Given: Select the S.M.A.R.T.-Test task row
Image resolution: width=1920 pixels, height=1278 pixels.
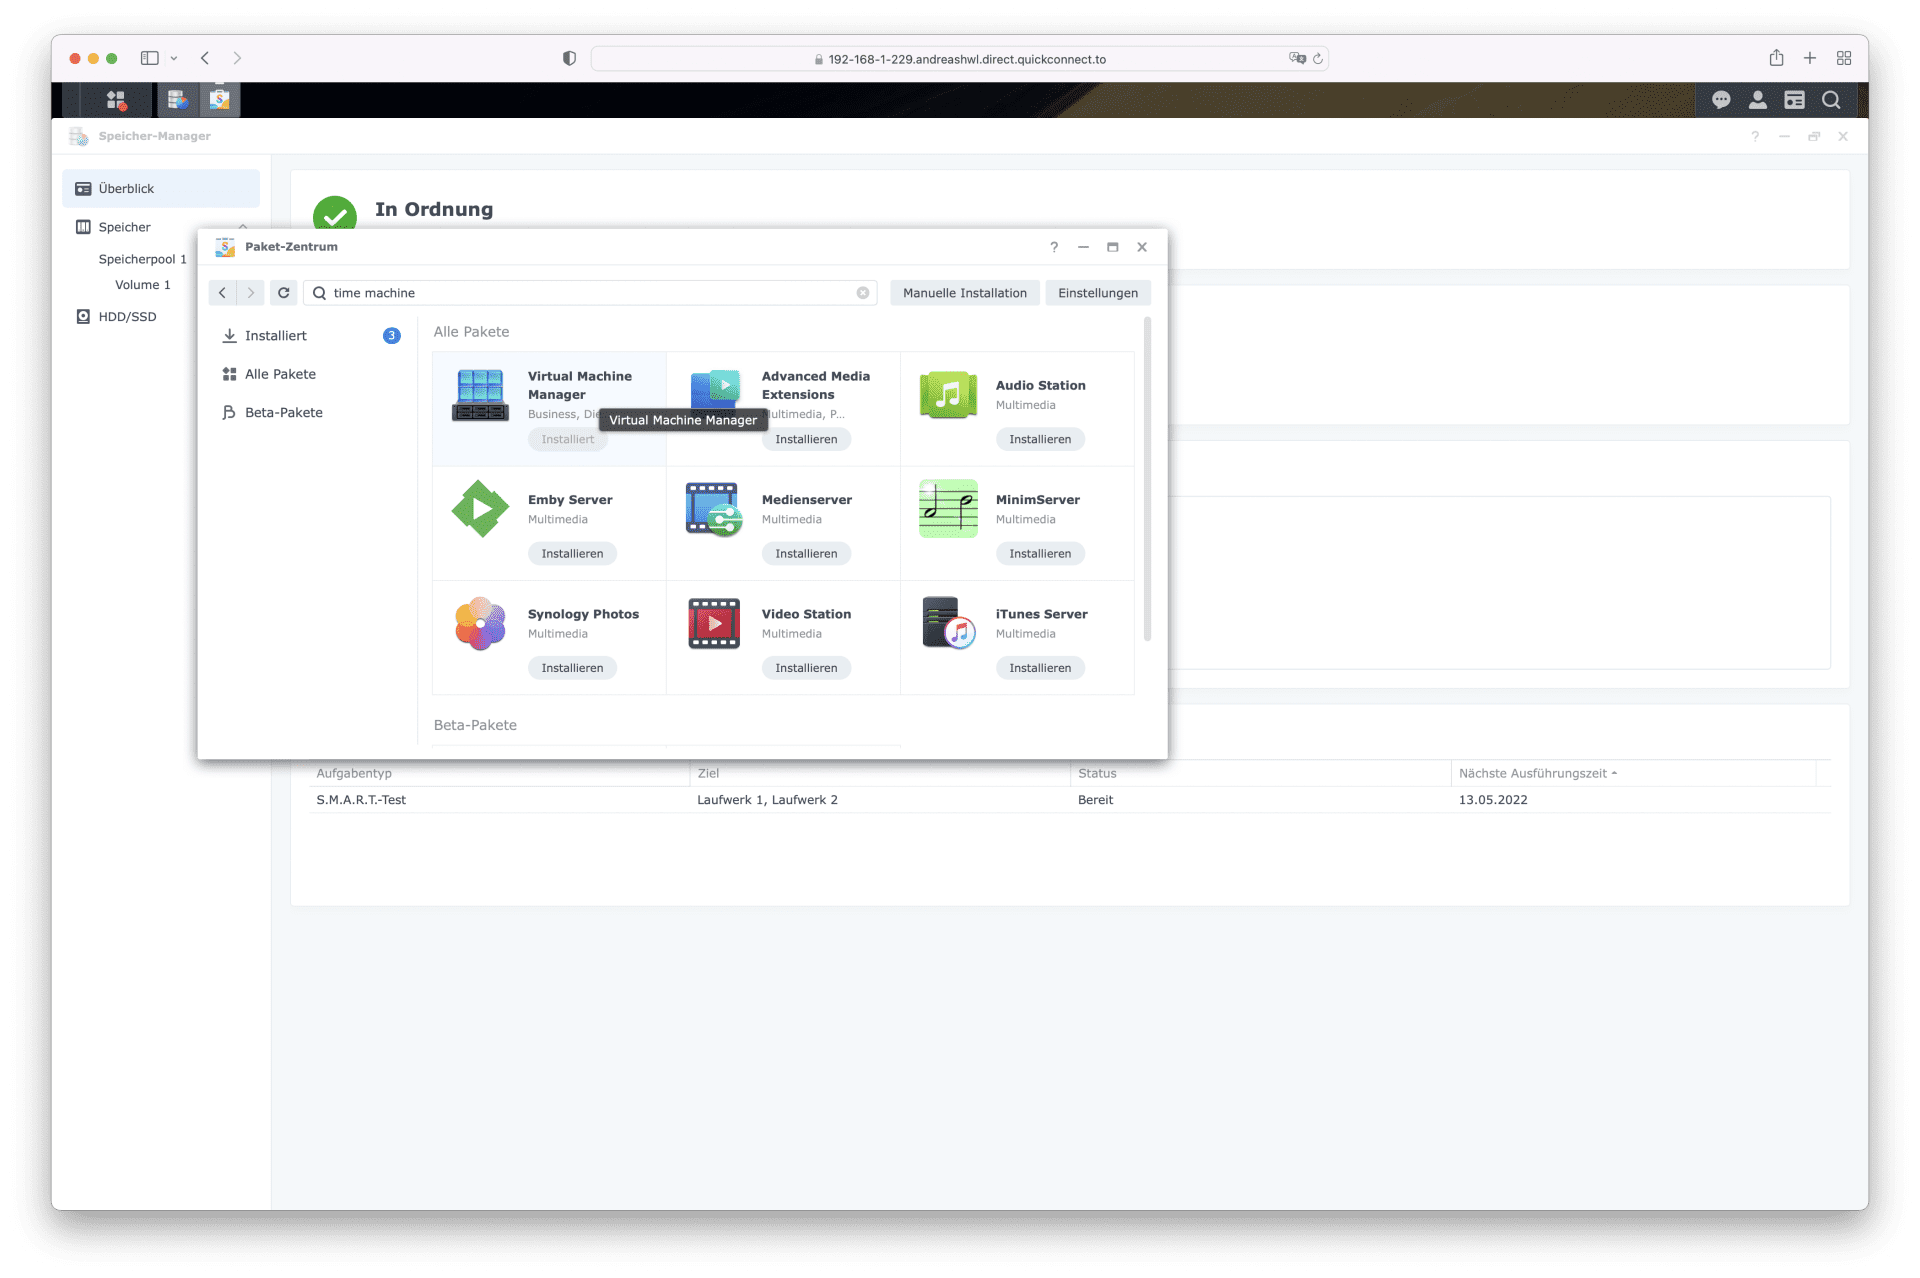Looking at the screenshot, I should tap(1070, 800).
